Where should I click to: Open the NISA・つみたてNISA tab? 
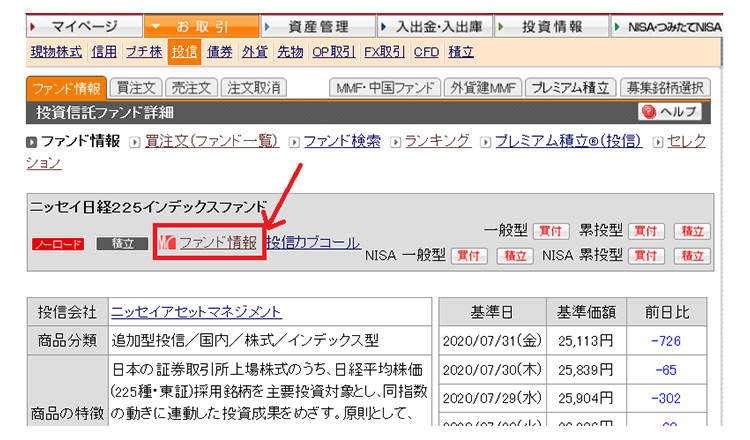coord(668,26)
